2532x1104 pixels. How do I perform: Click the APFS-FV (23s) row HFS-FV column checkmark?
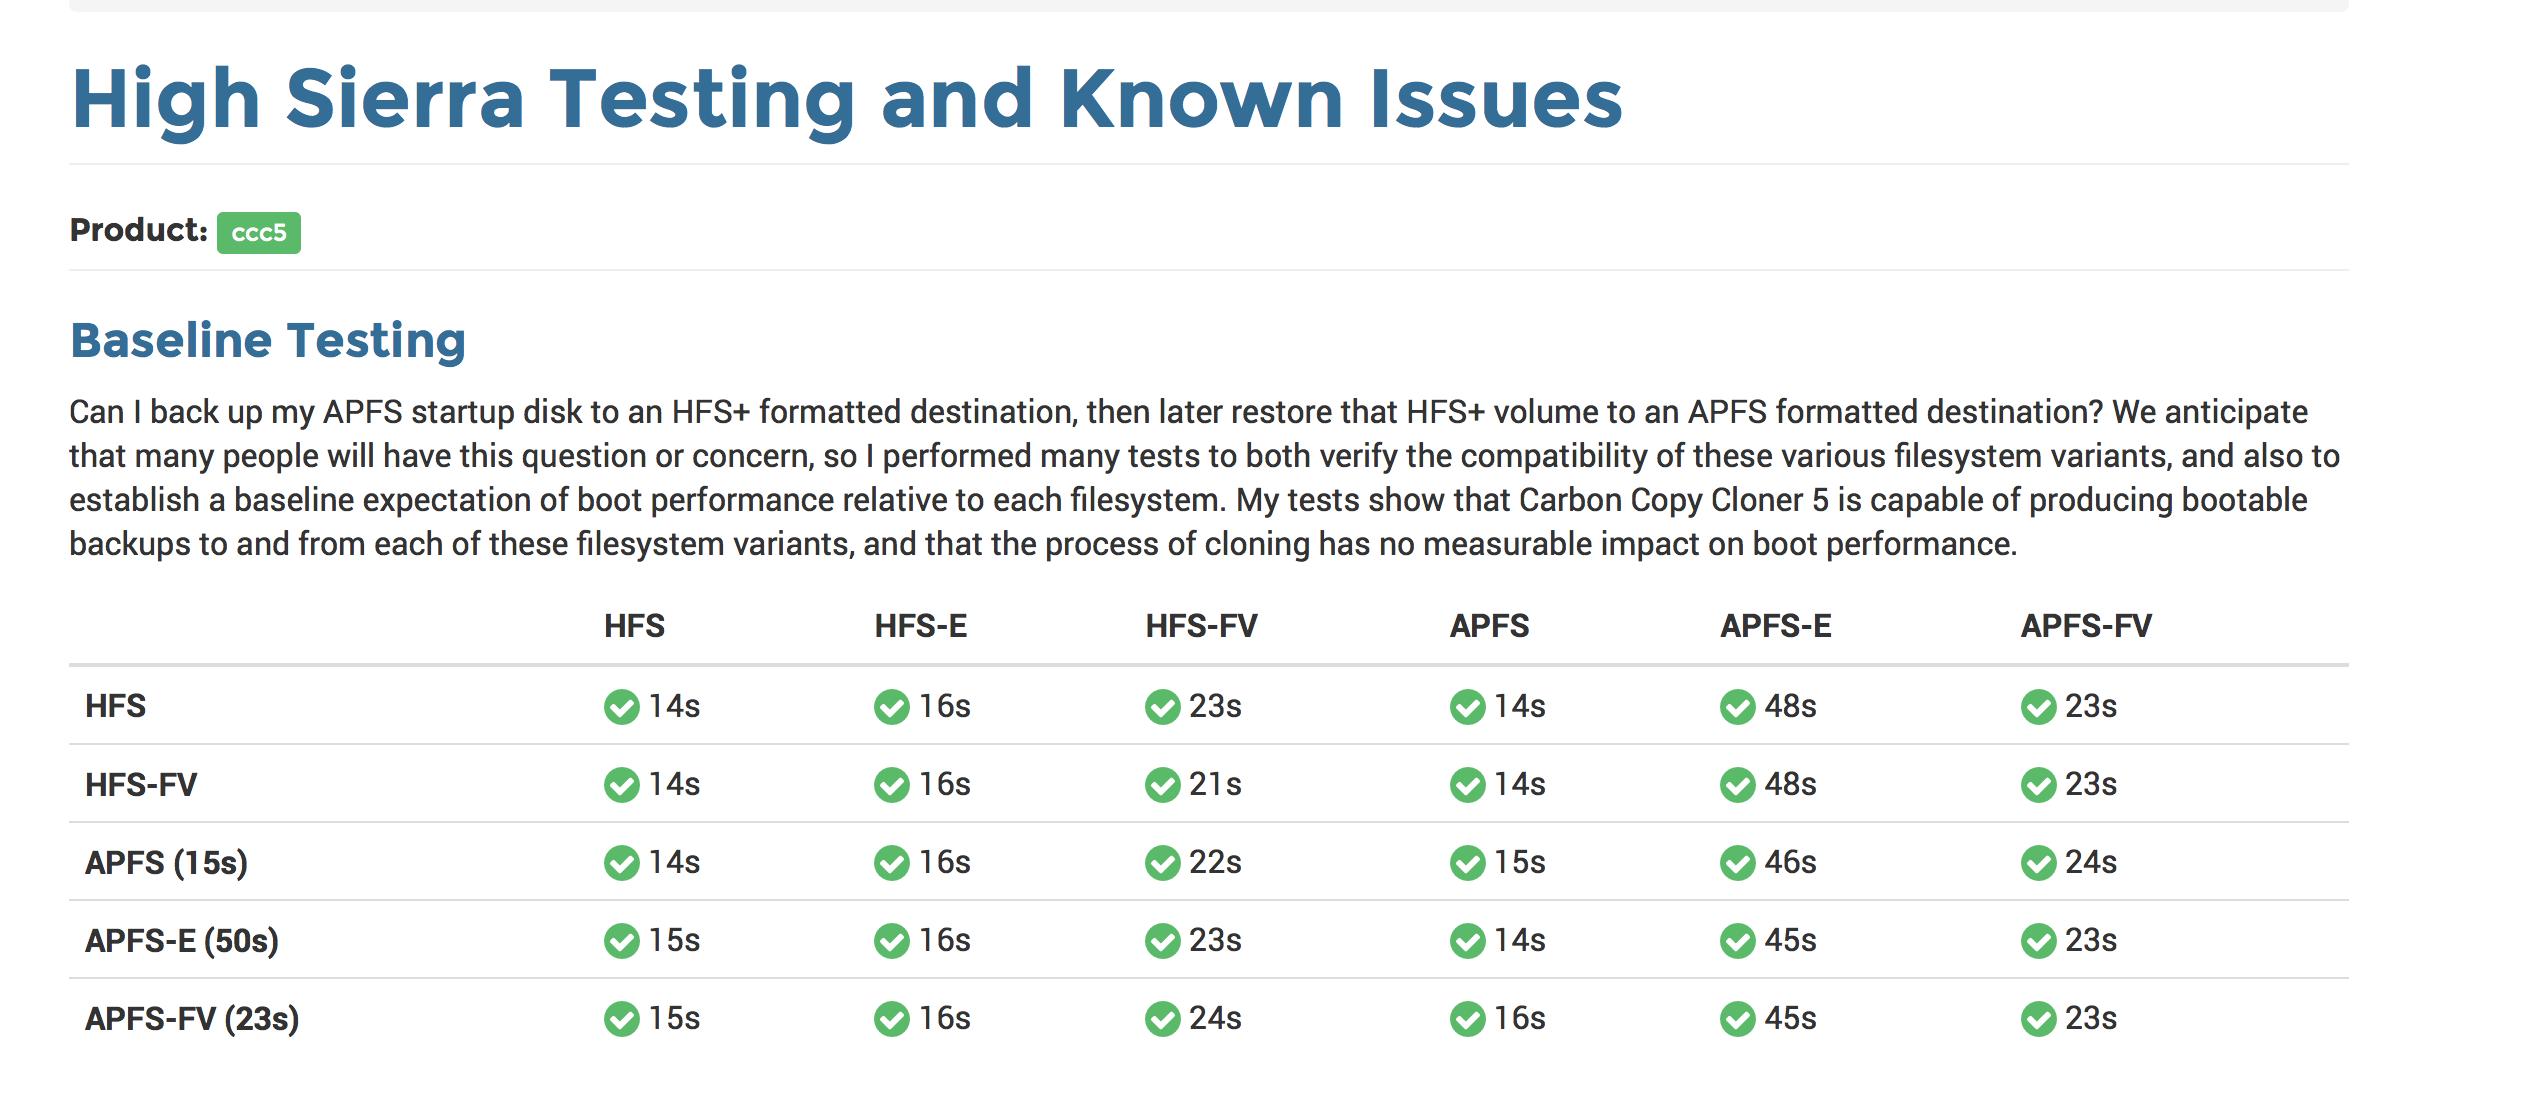(1162, 1019)
